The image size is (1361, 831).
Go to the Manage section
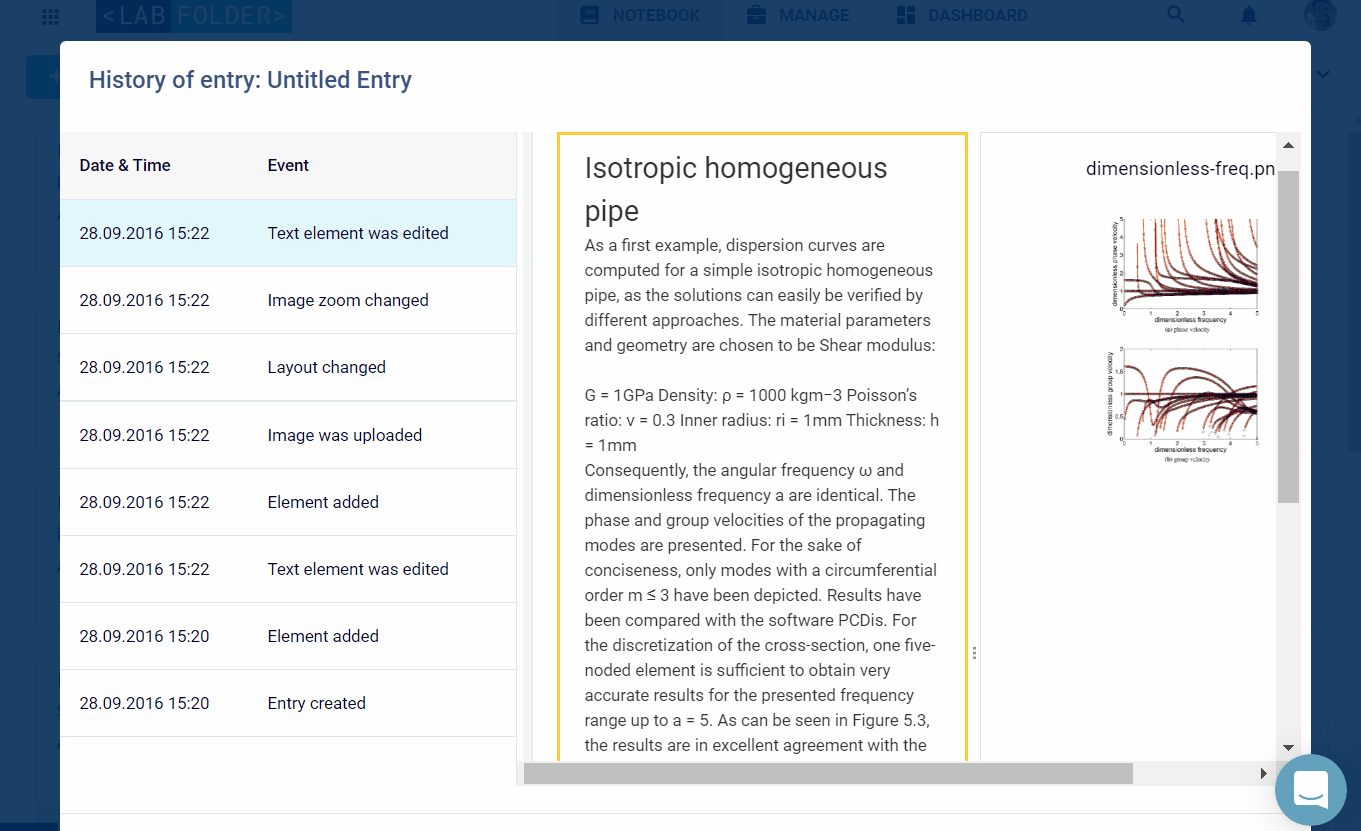(798, 16)
